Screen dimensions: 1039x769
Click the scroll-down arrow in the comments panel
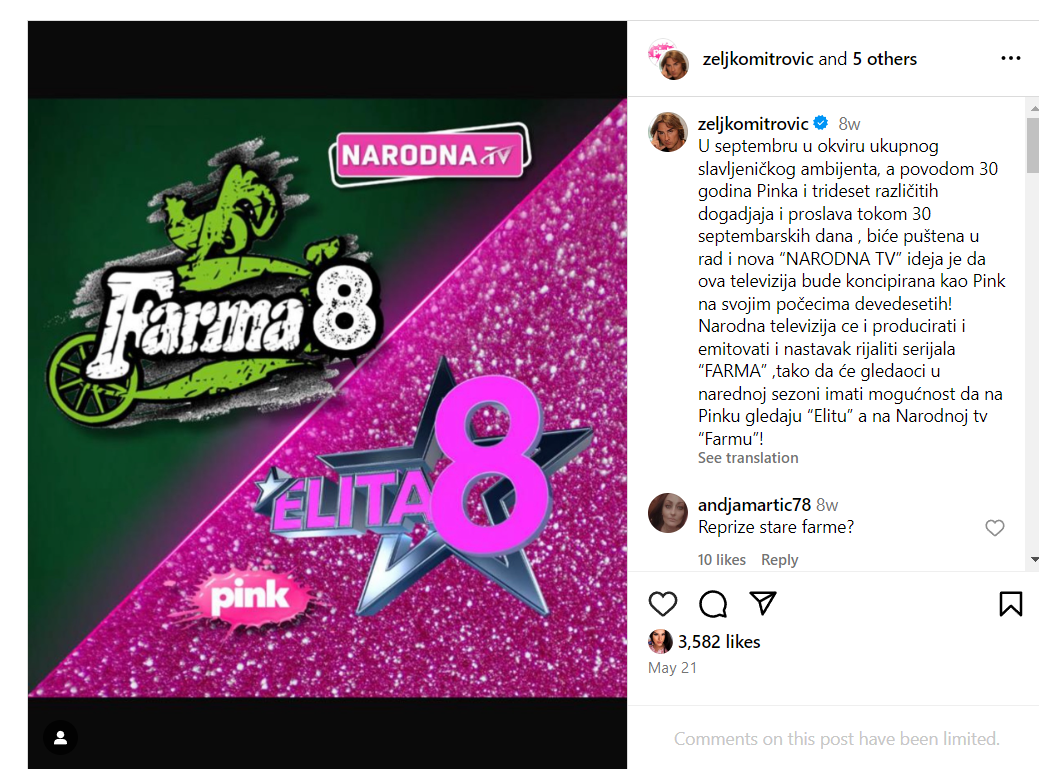(1034, 560)
